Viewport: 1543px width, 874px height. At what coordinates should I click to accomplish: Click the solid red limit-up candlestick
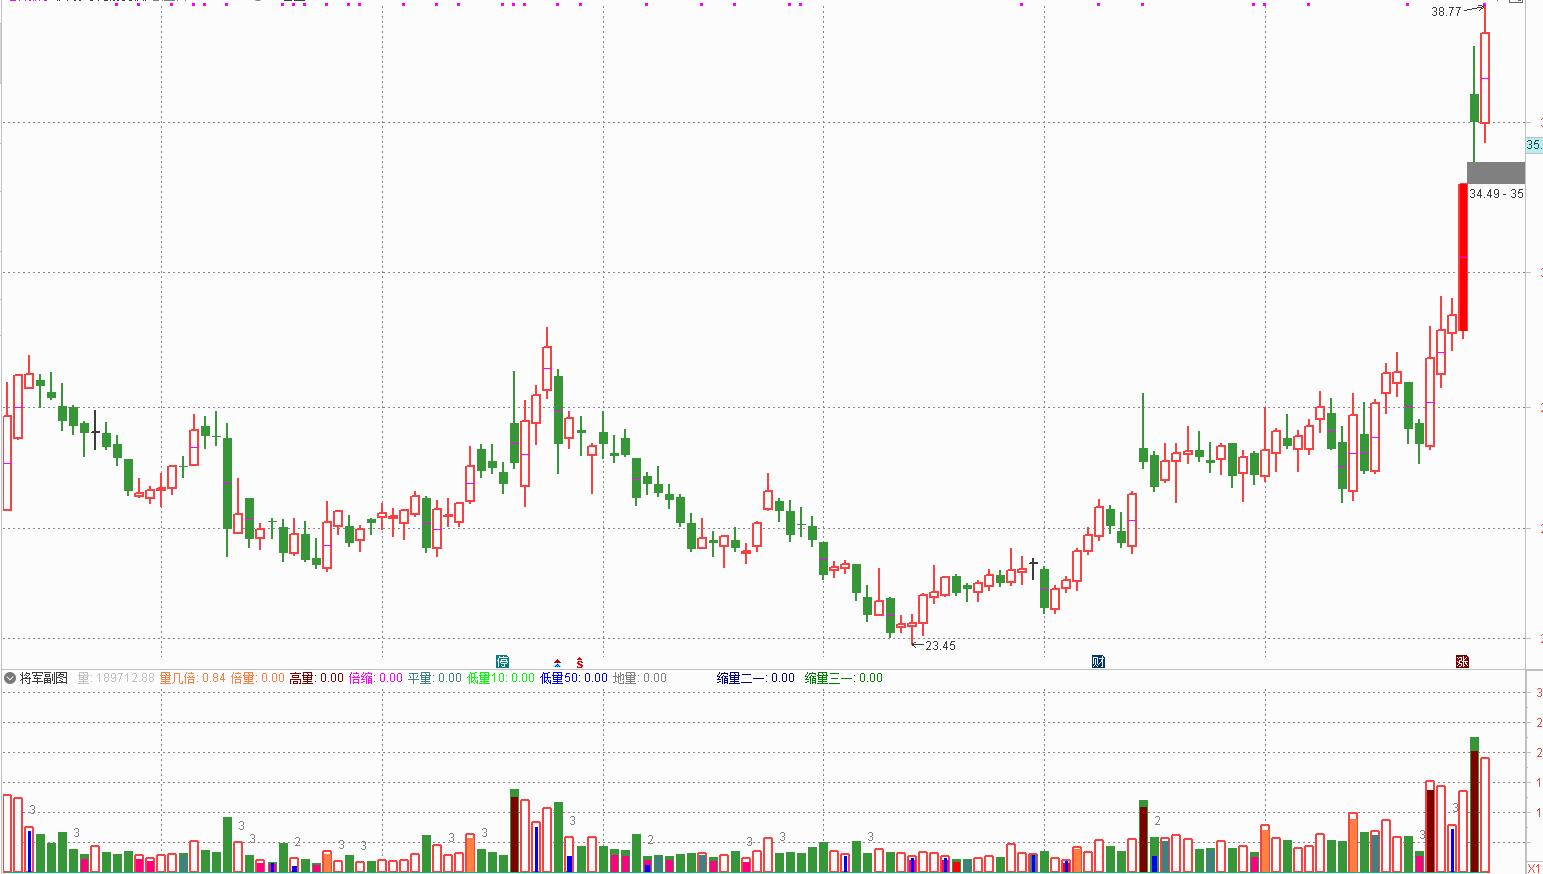[1463, 257]
